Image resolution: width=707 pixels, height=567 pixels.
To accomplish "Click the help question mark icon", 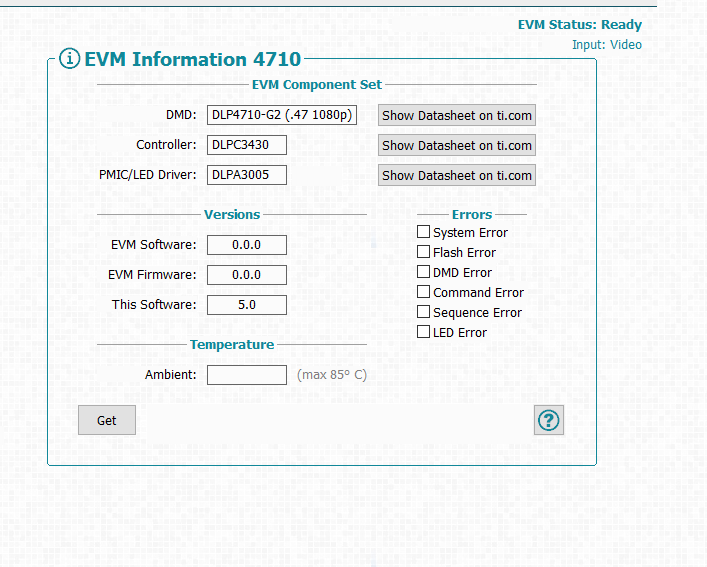I will pos(548,420).
